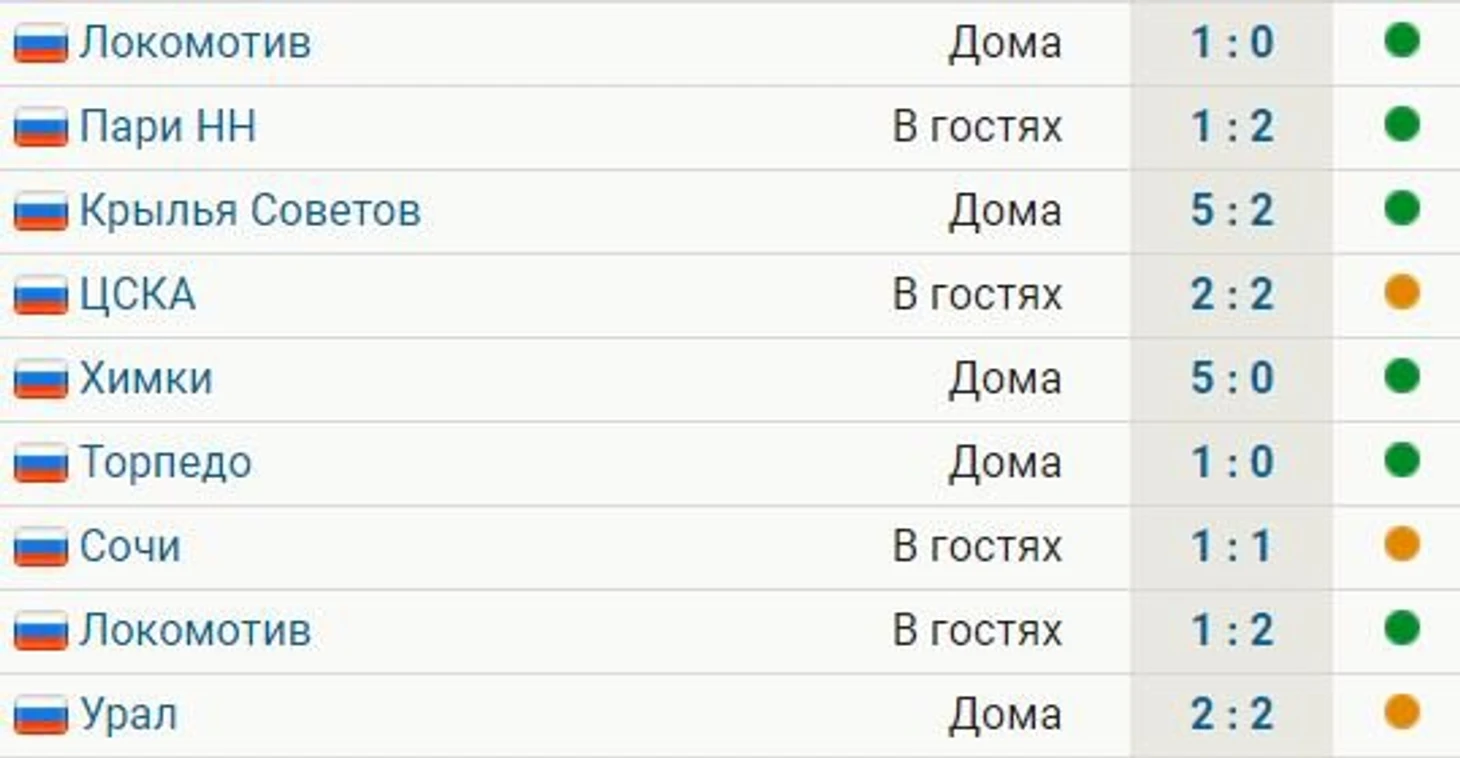
Task: Click the orange draw dot for Сочи
Action: pyautogui.click(x=1402, y=545)
